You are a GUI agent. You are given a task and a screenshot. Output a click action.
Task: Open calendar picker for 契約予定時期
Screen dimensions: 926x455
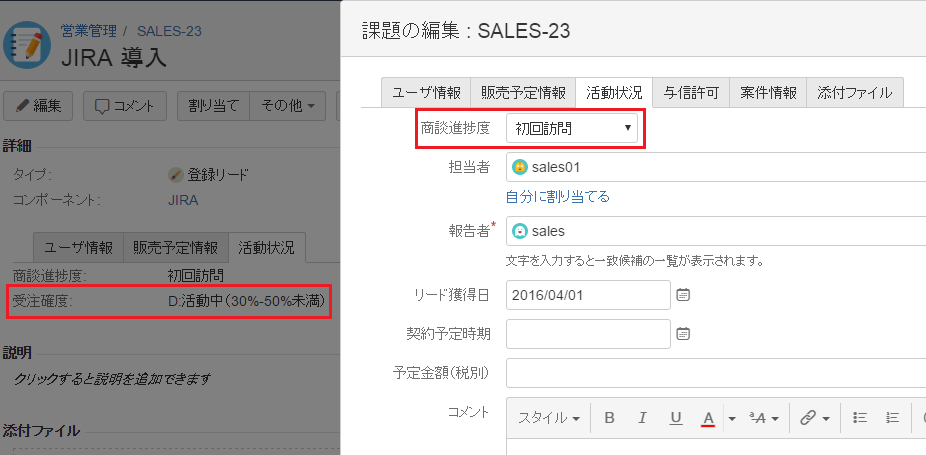coord(683,334)
